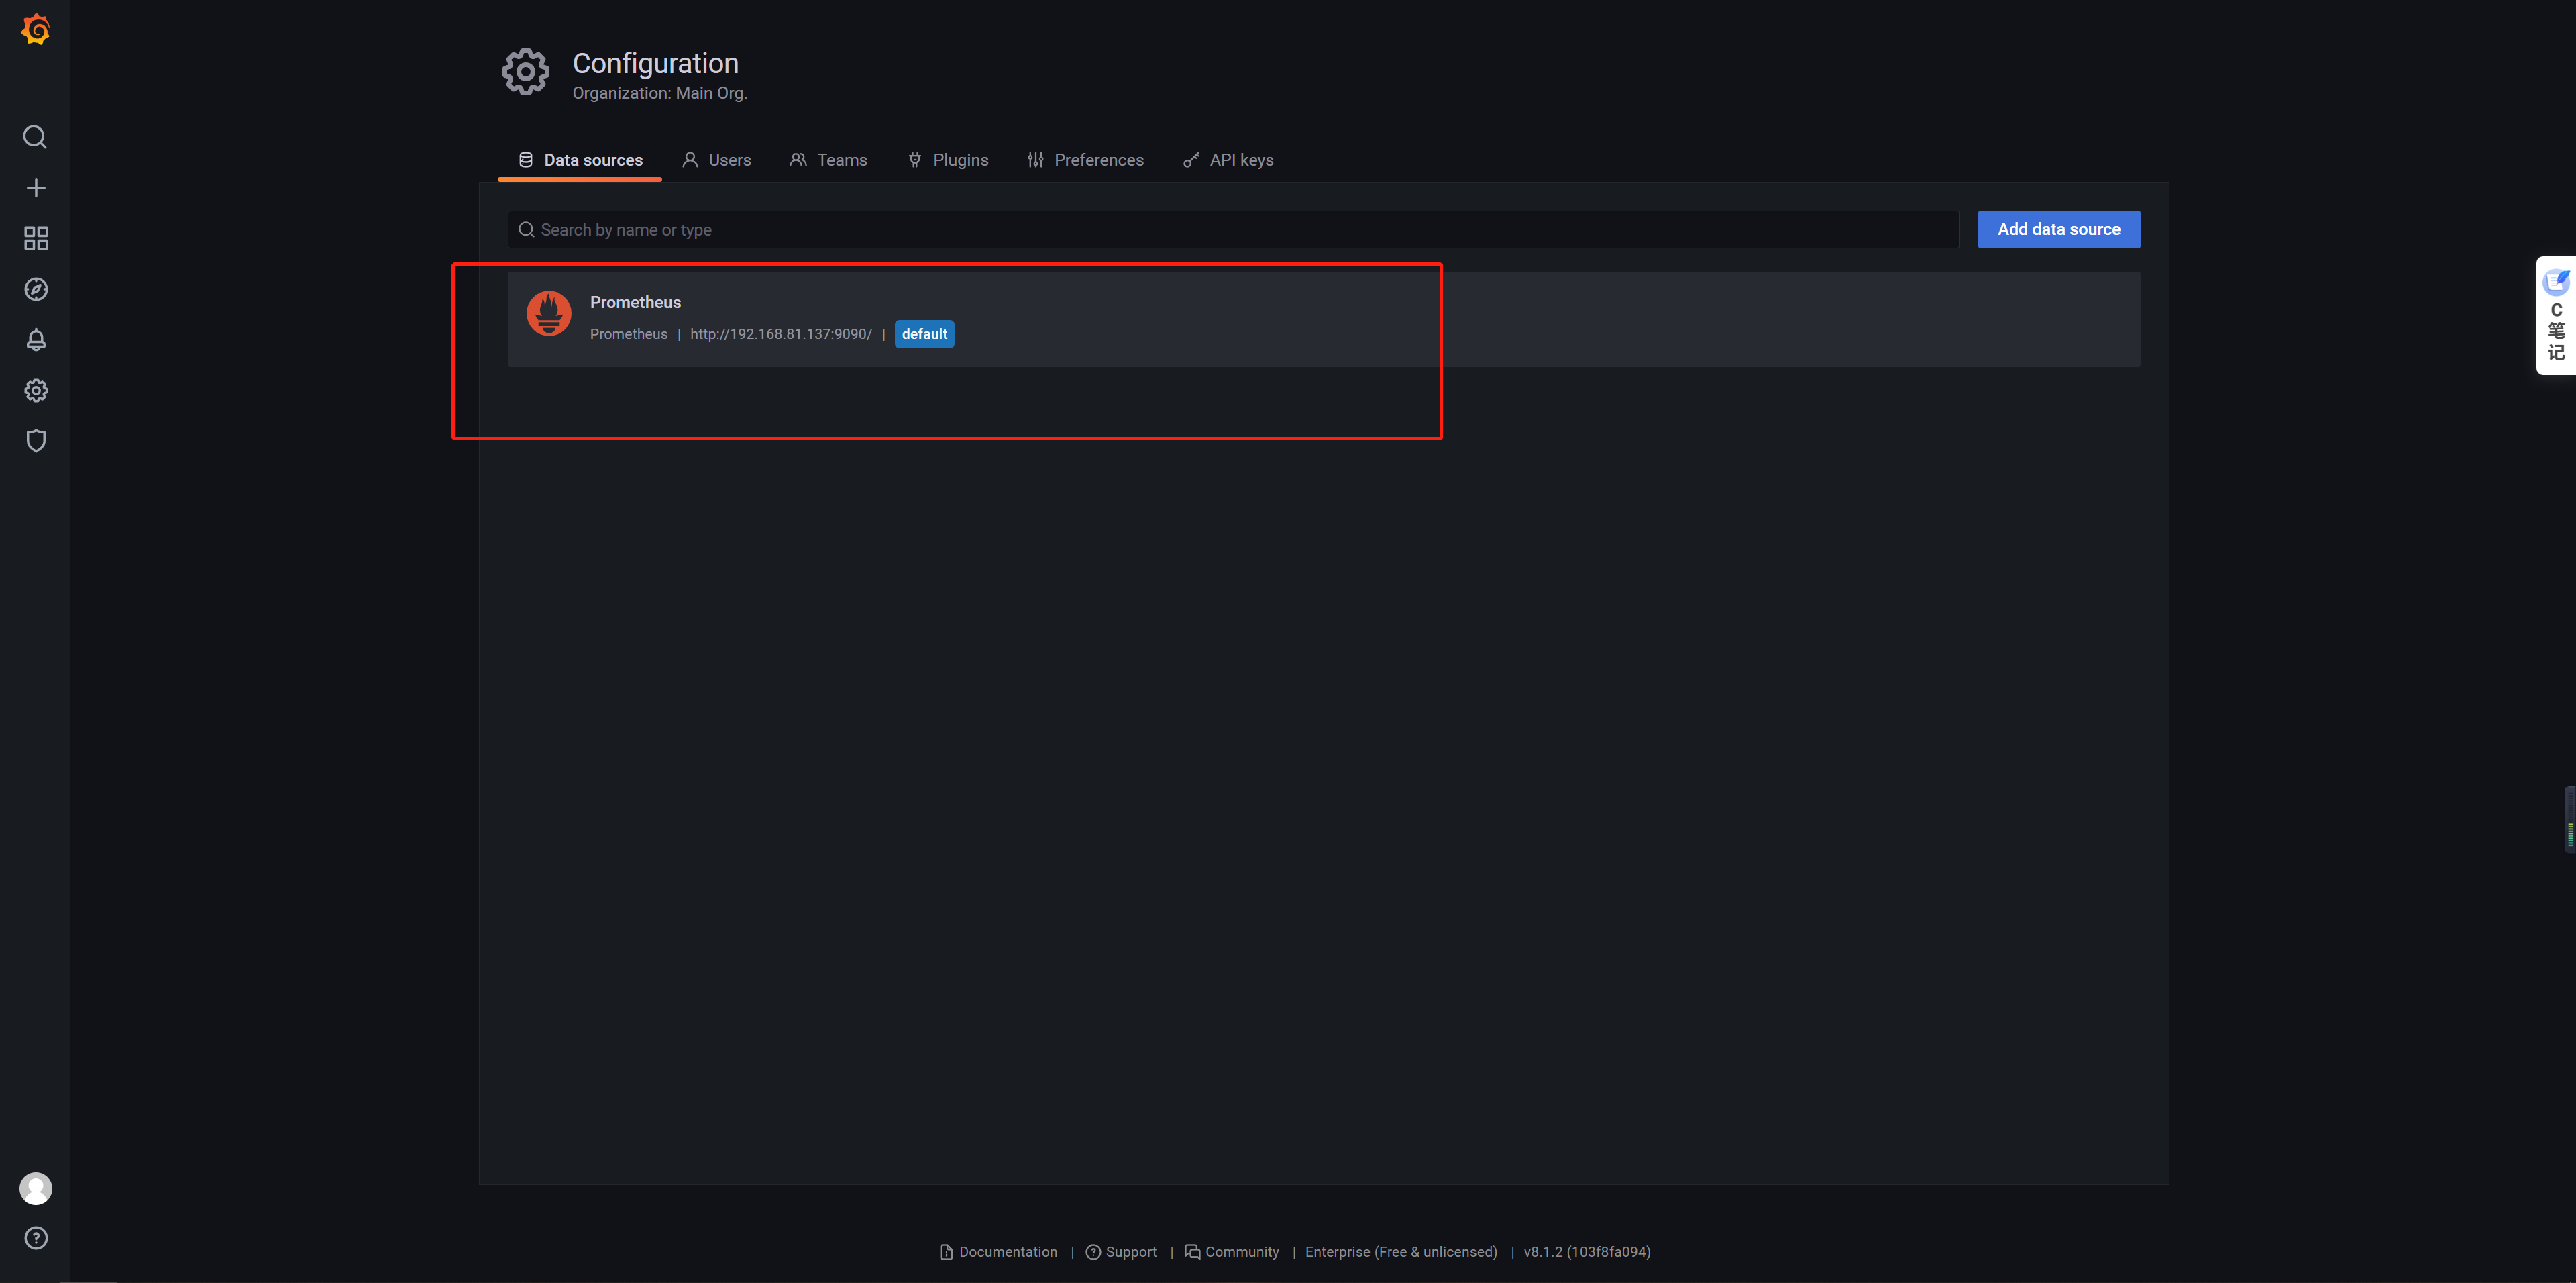This screenshot has height=1283, width=2576.
Task: Open the Prometheus data source name
Action: click(635, 302)
